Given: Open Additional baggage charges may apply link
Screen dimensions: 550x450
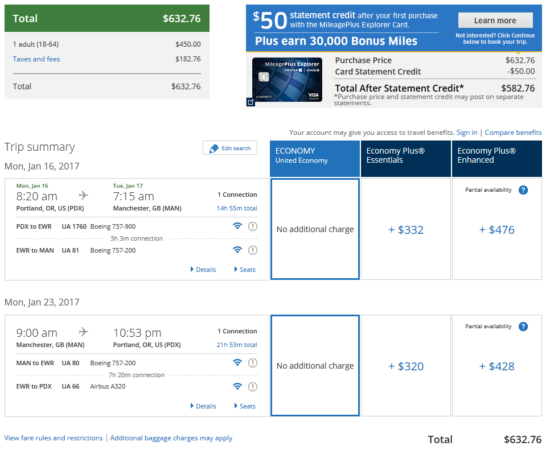Looking at the screenshot, I should [171, 438].
